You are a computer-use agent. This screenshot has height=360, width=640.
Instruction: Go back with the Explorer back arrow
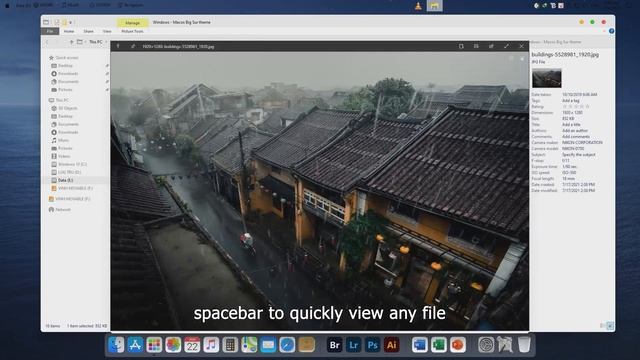coord(47,42)
